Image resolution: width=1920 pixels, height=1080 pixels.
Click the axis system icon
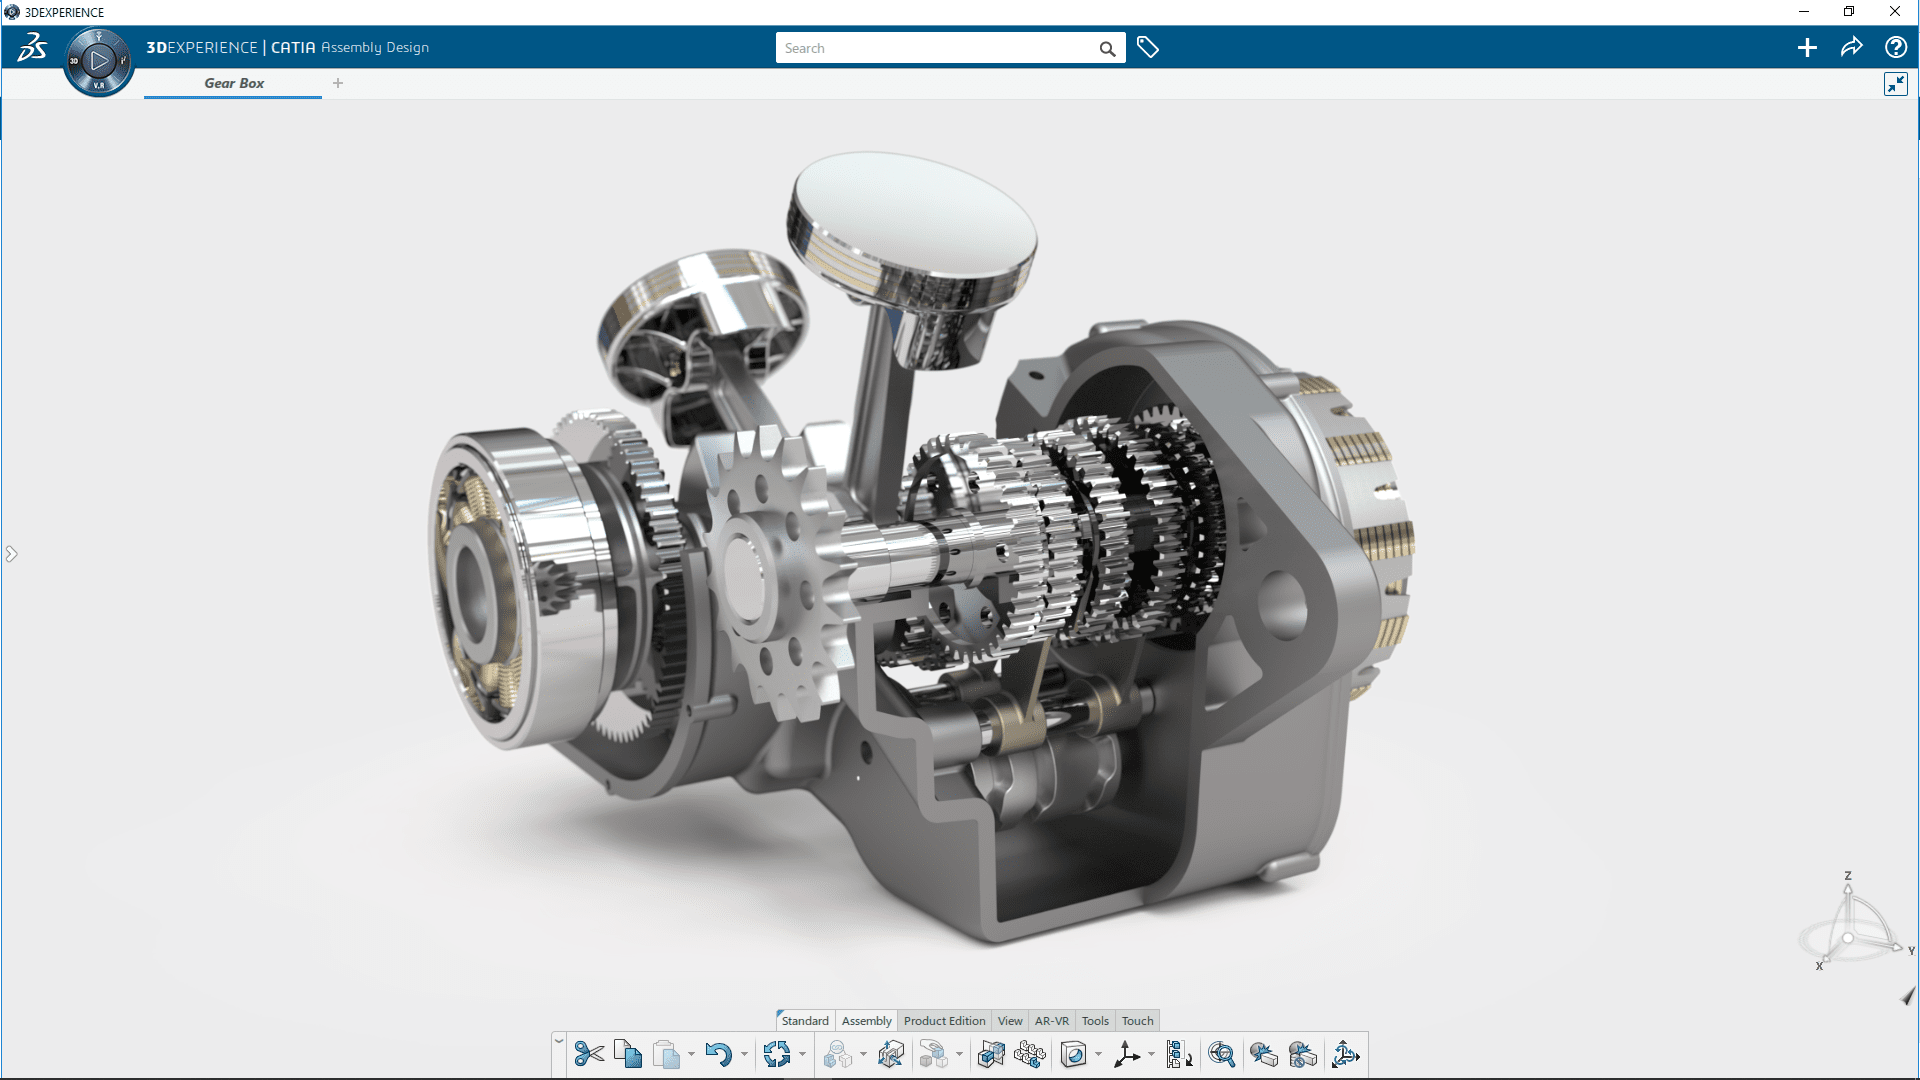click(x=1126, y=1054)
